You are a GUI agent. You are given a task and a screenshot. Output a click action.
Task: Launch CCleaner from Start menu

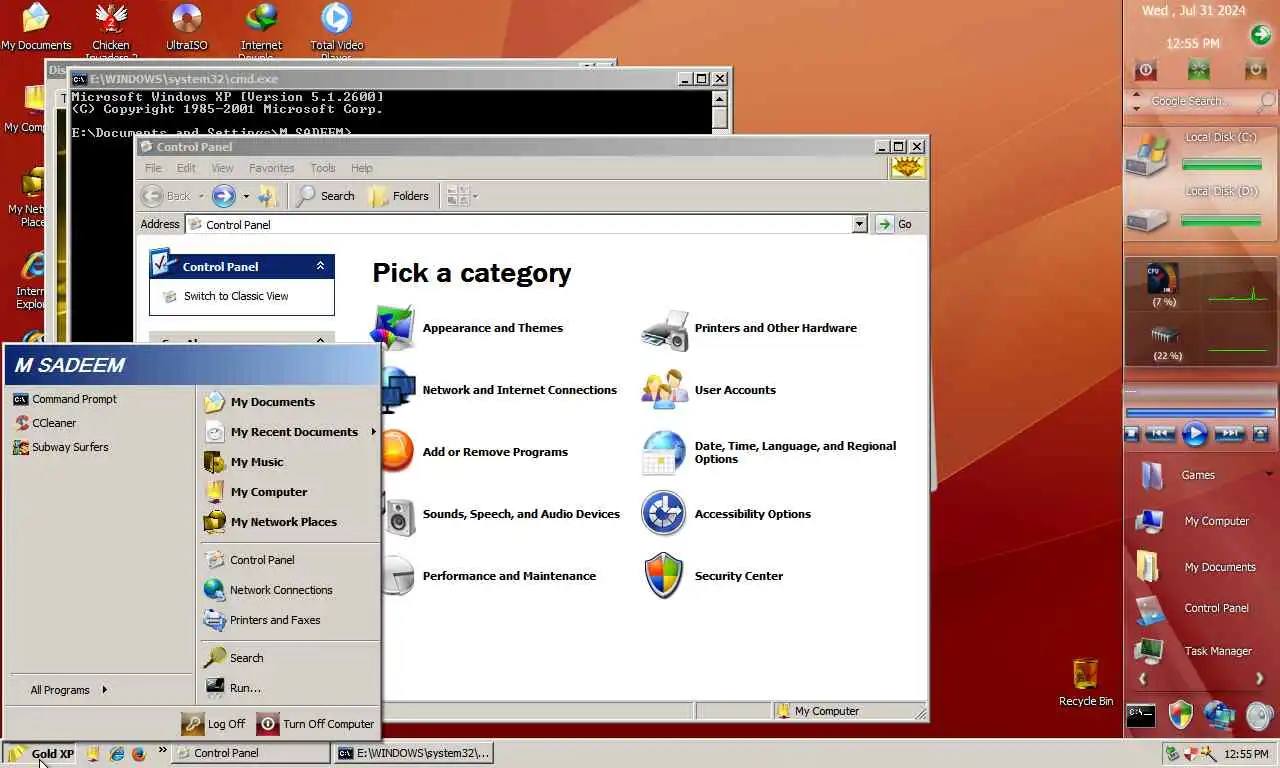click(x=45, y=423)
